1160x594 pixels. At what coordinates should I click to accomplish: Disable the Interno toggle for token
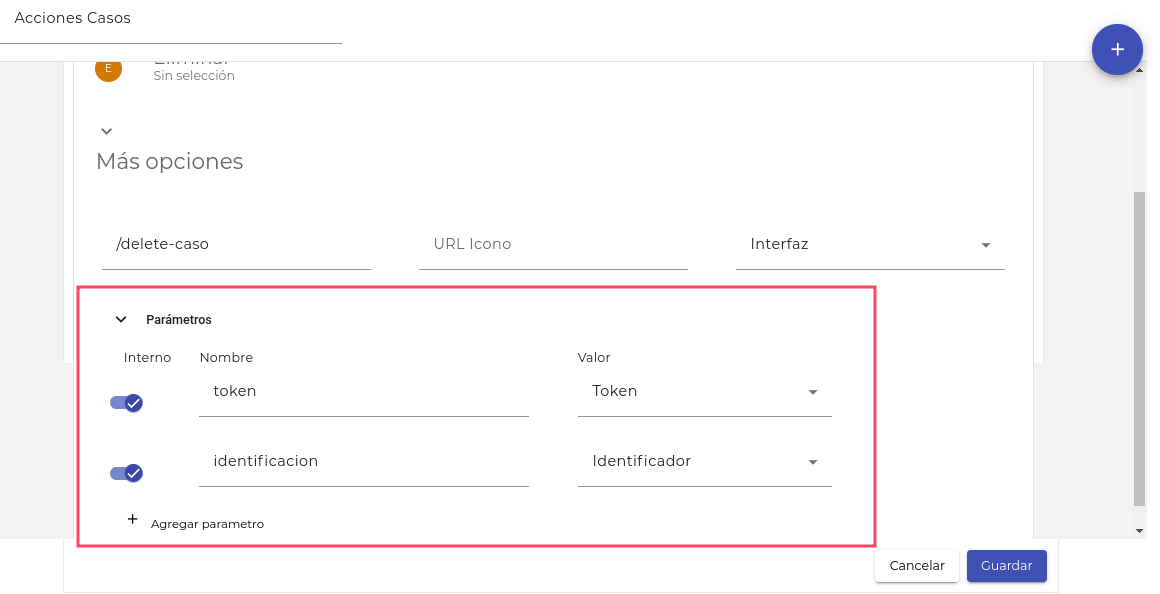127,403
